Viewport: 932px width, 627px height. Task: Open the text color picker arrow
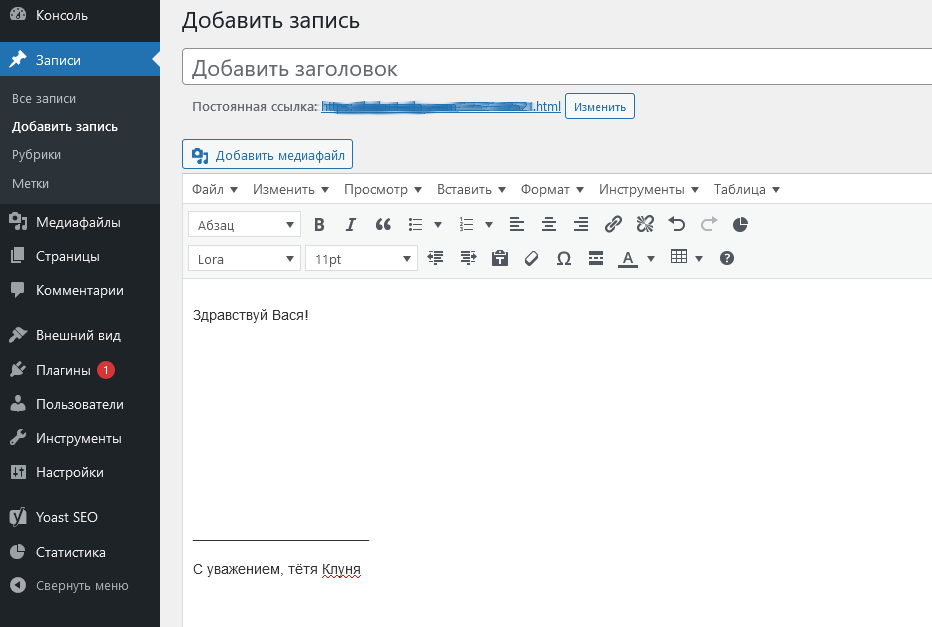651,259
